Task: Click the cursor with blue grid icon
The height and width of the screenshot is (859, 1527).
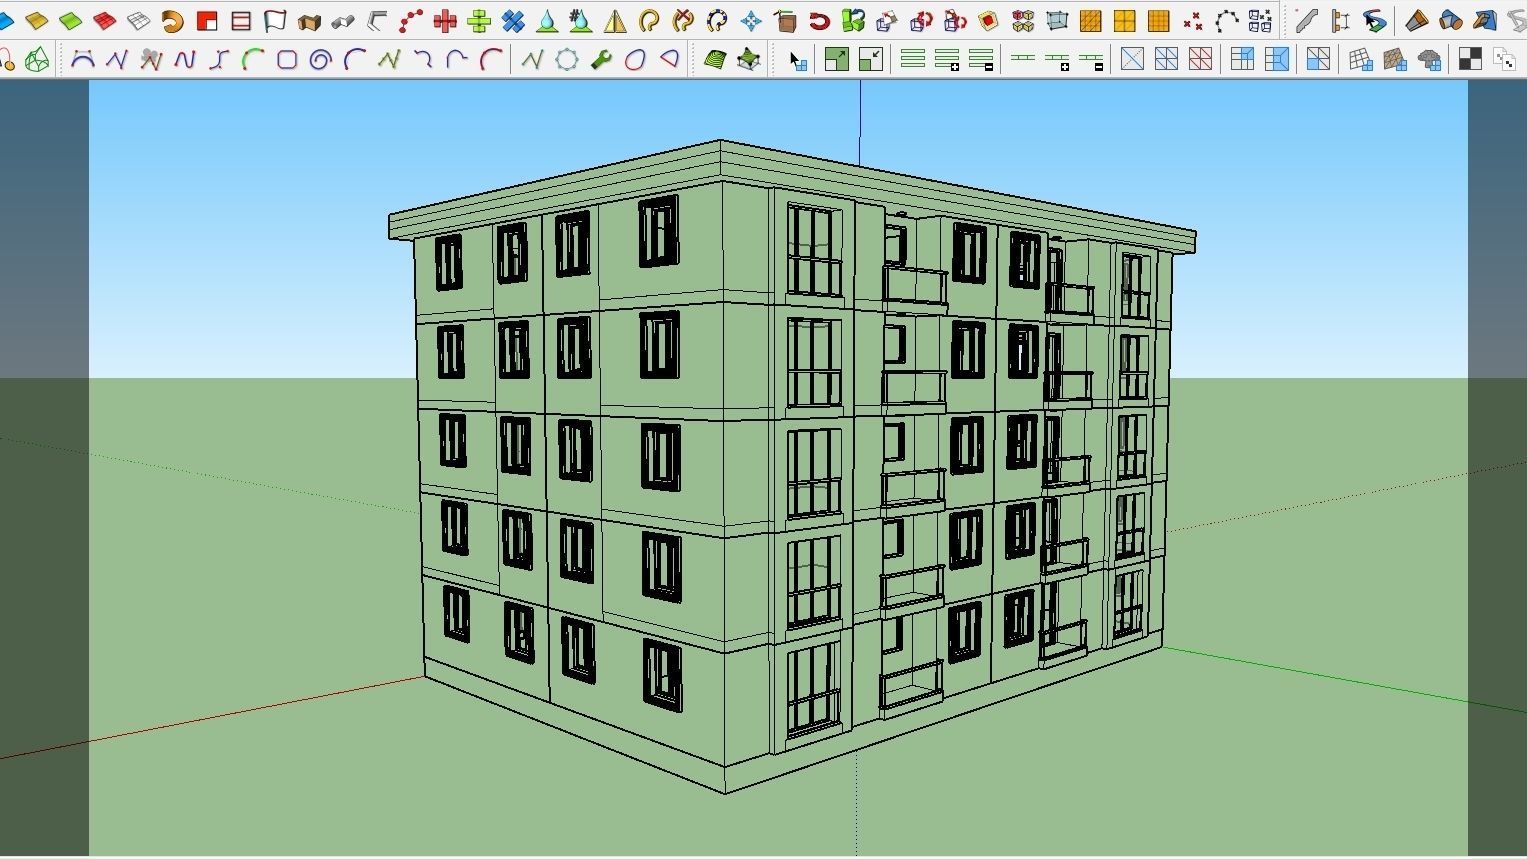Action: [797, 60]
